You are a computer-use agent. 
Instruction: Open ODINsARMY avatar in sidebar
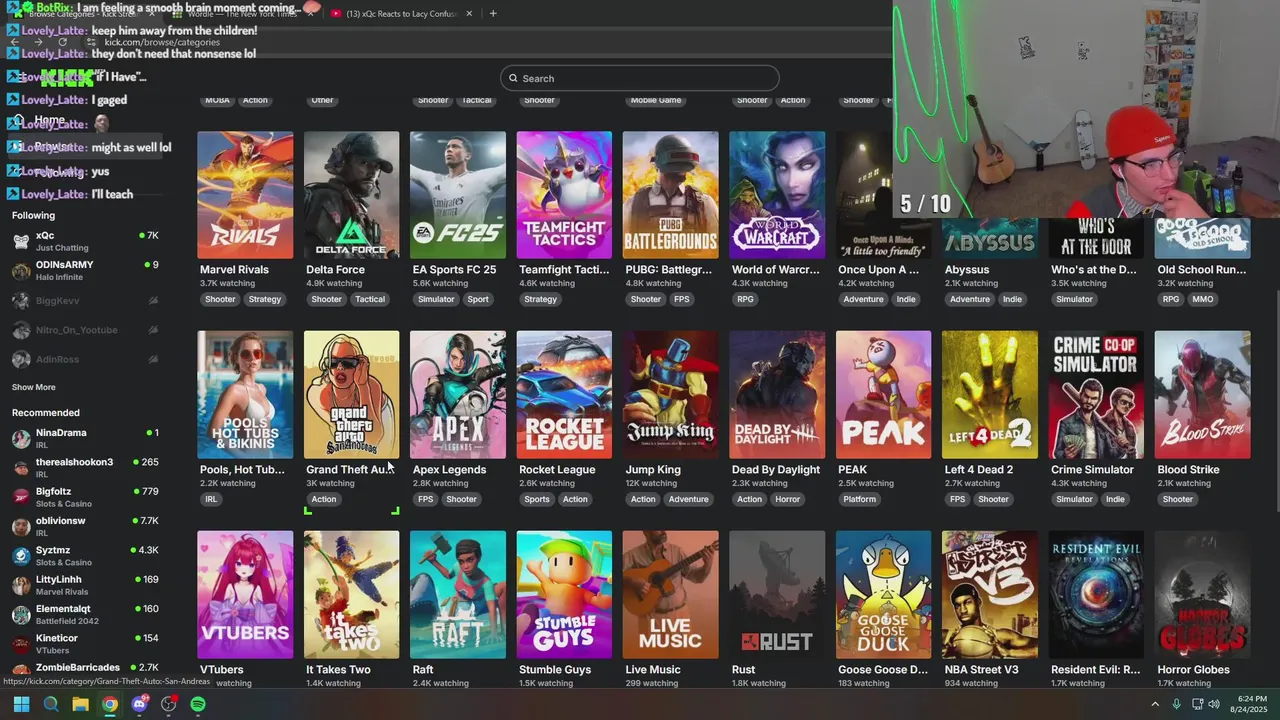point(21,271)
